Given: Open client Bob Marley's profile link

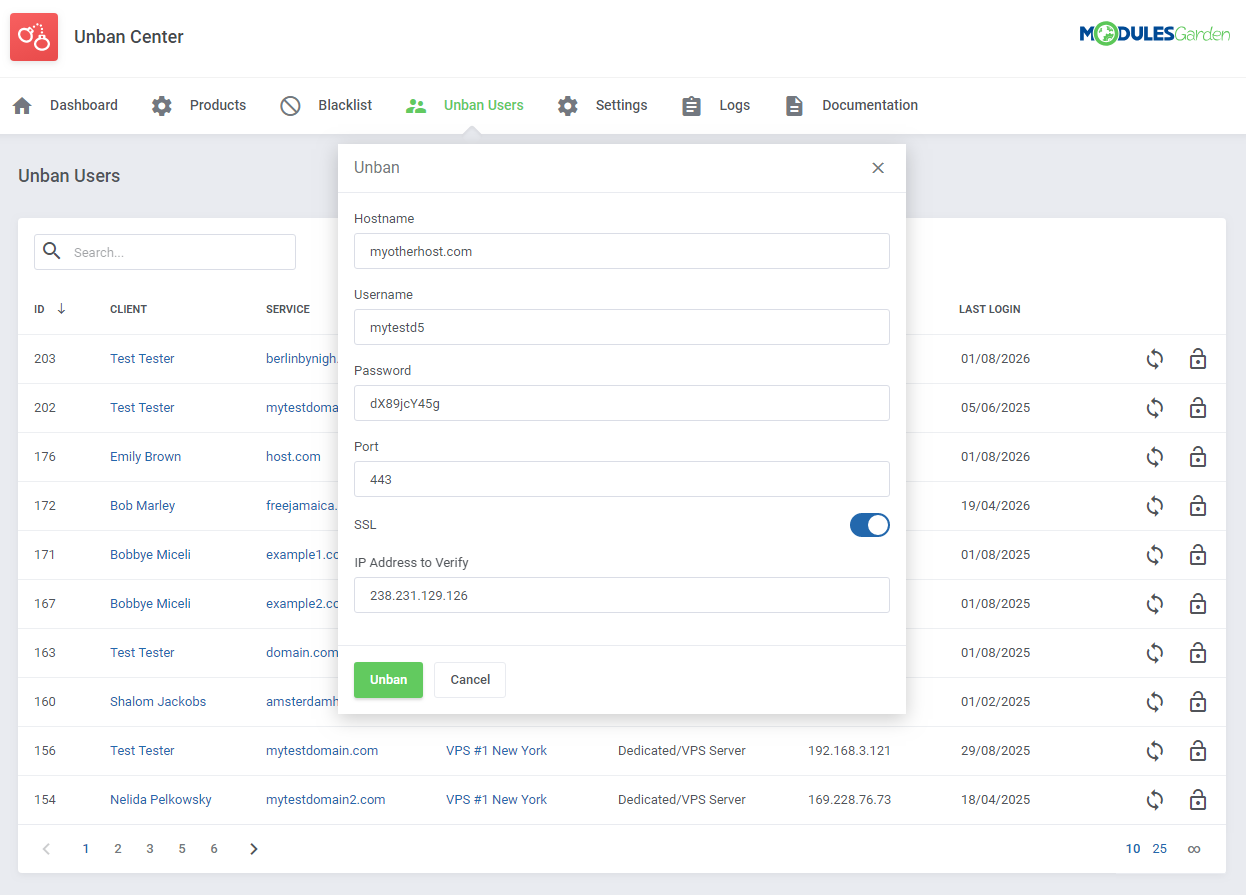Looking at the screenshot, I should 142,505.
